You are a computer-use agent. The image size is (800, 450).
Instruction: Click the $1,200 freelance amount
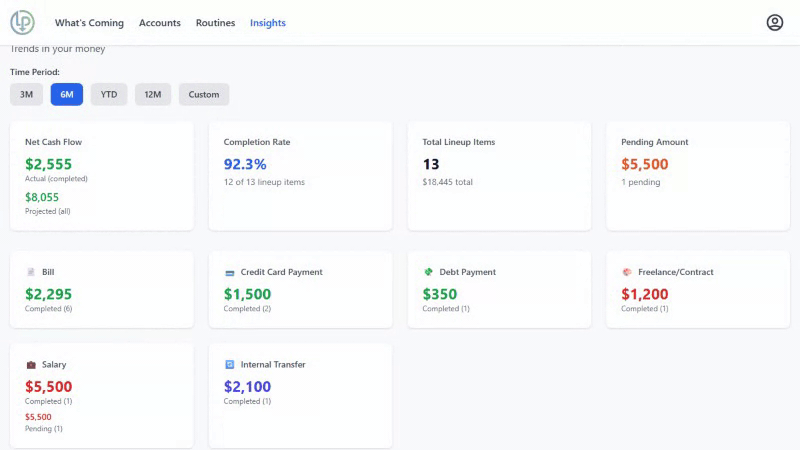pyautogui.click(x=644, y=294)
